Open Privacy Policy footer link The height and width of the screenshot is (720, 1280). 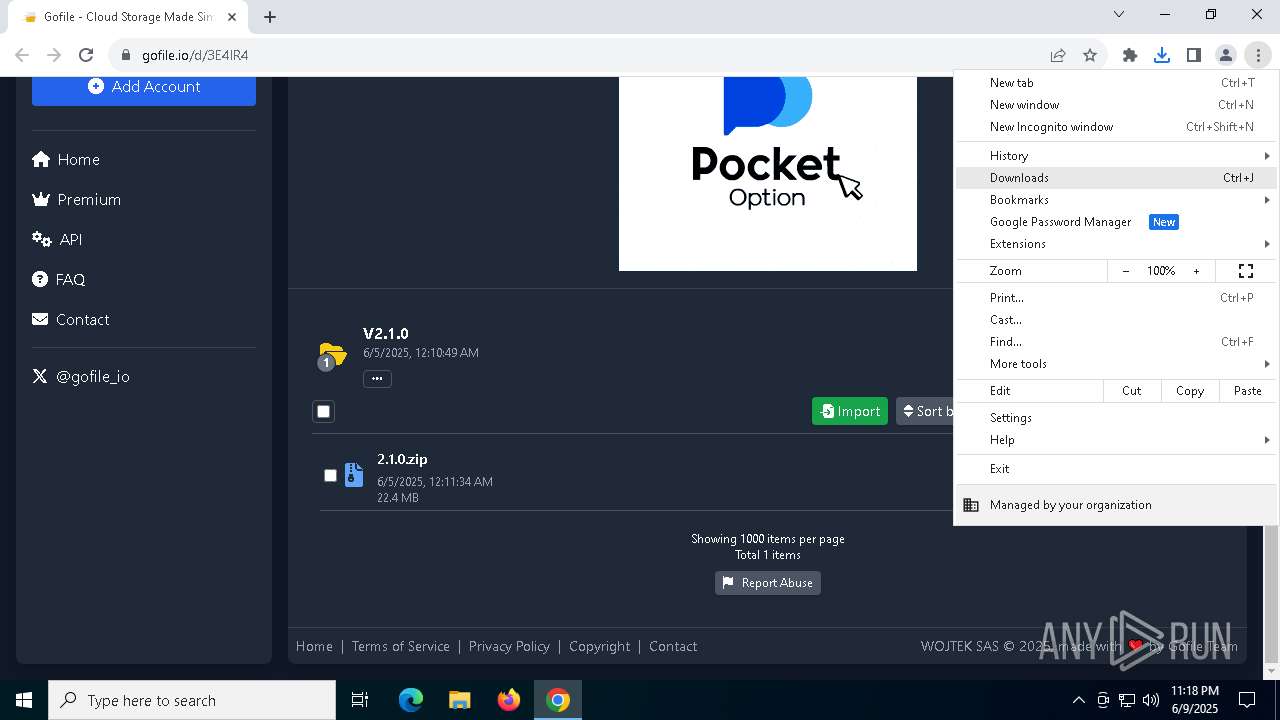pos(509,646)
